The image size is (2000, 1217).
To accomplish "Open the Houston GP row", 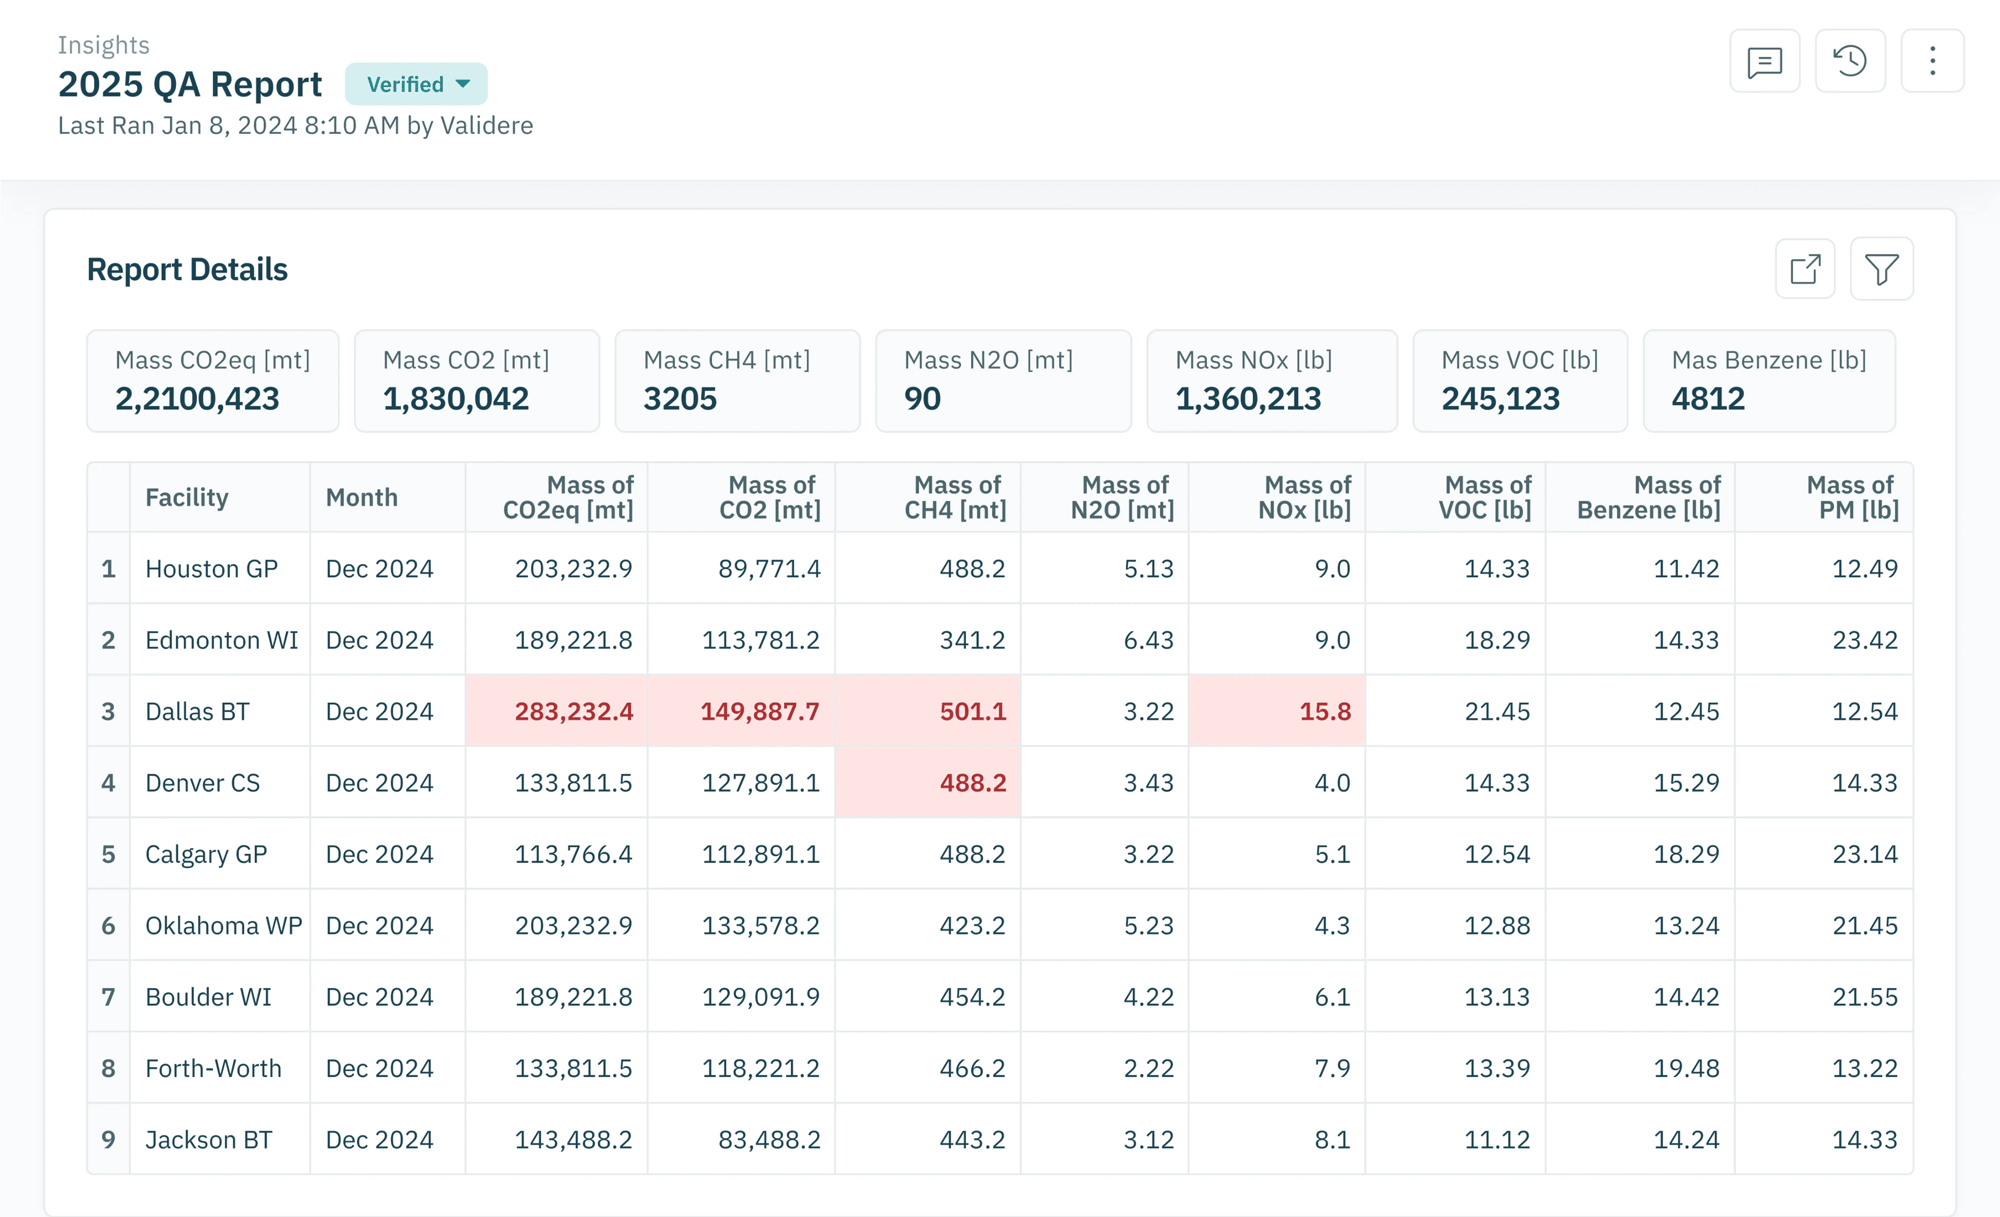I will (1000, 568).
